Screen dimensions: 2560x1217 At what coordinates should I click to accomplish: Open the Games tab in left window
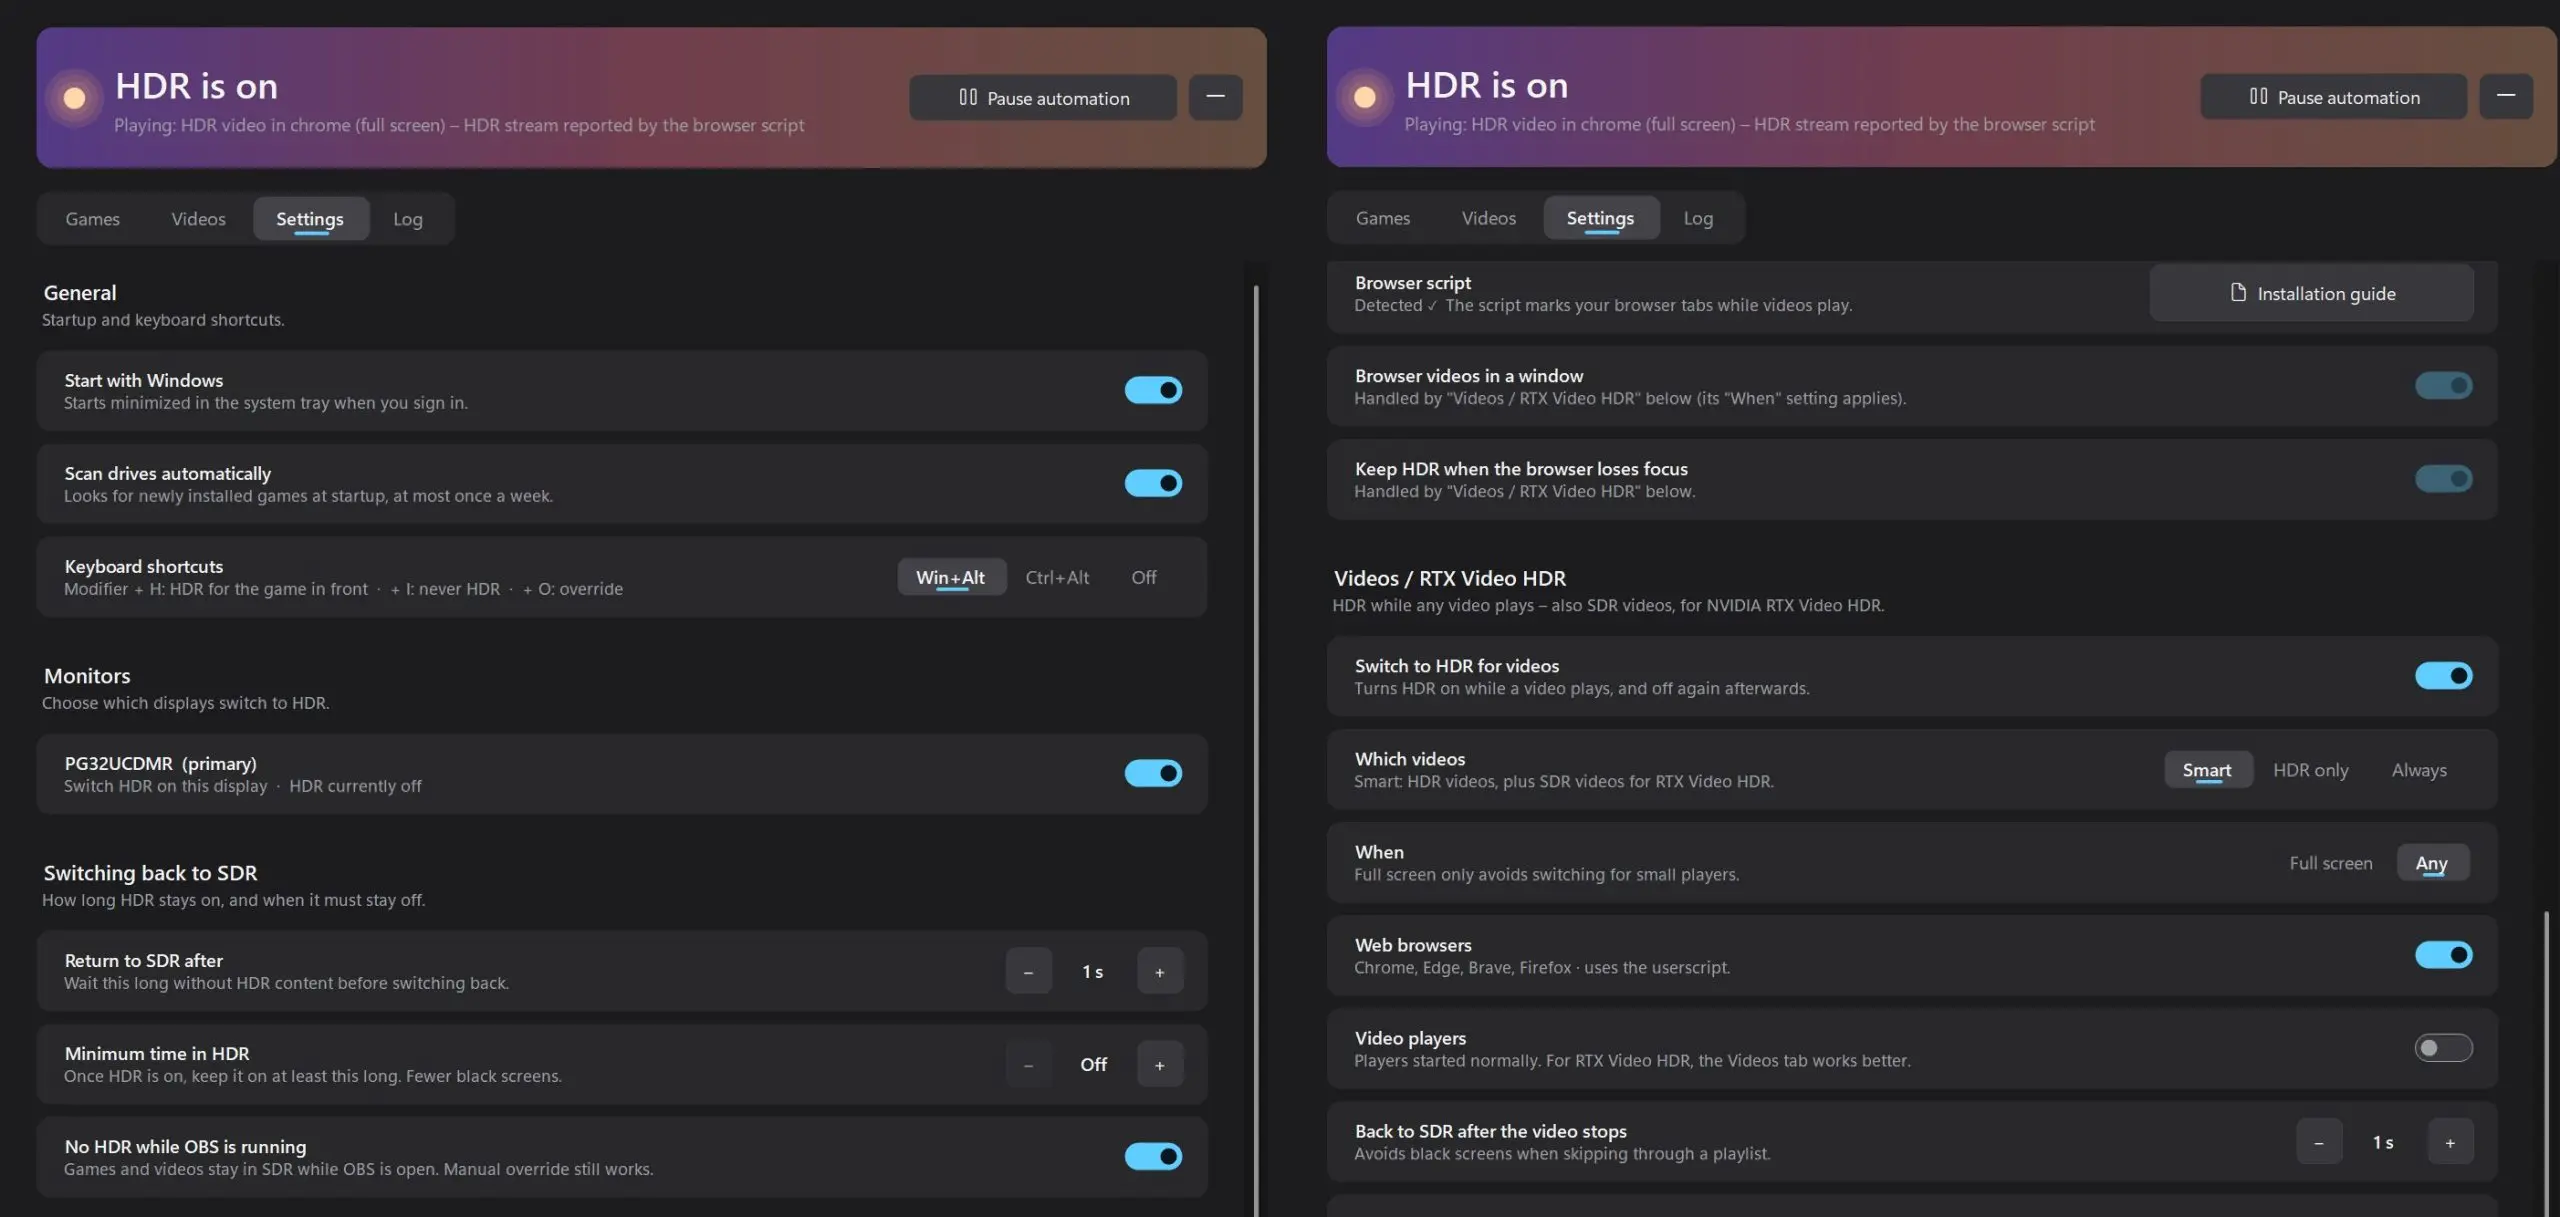[x=92, y=219]
